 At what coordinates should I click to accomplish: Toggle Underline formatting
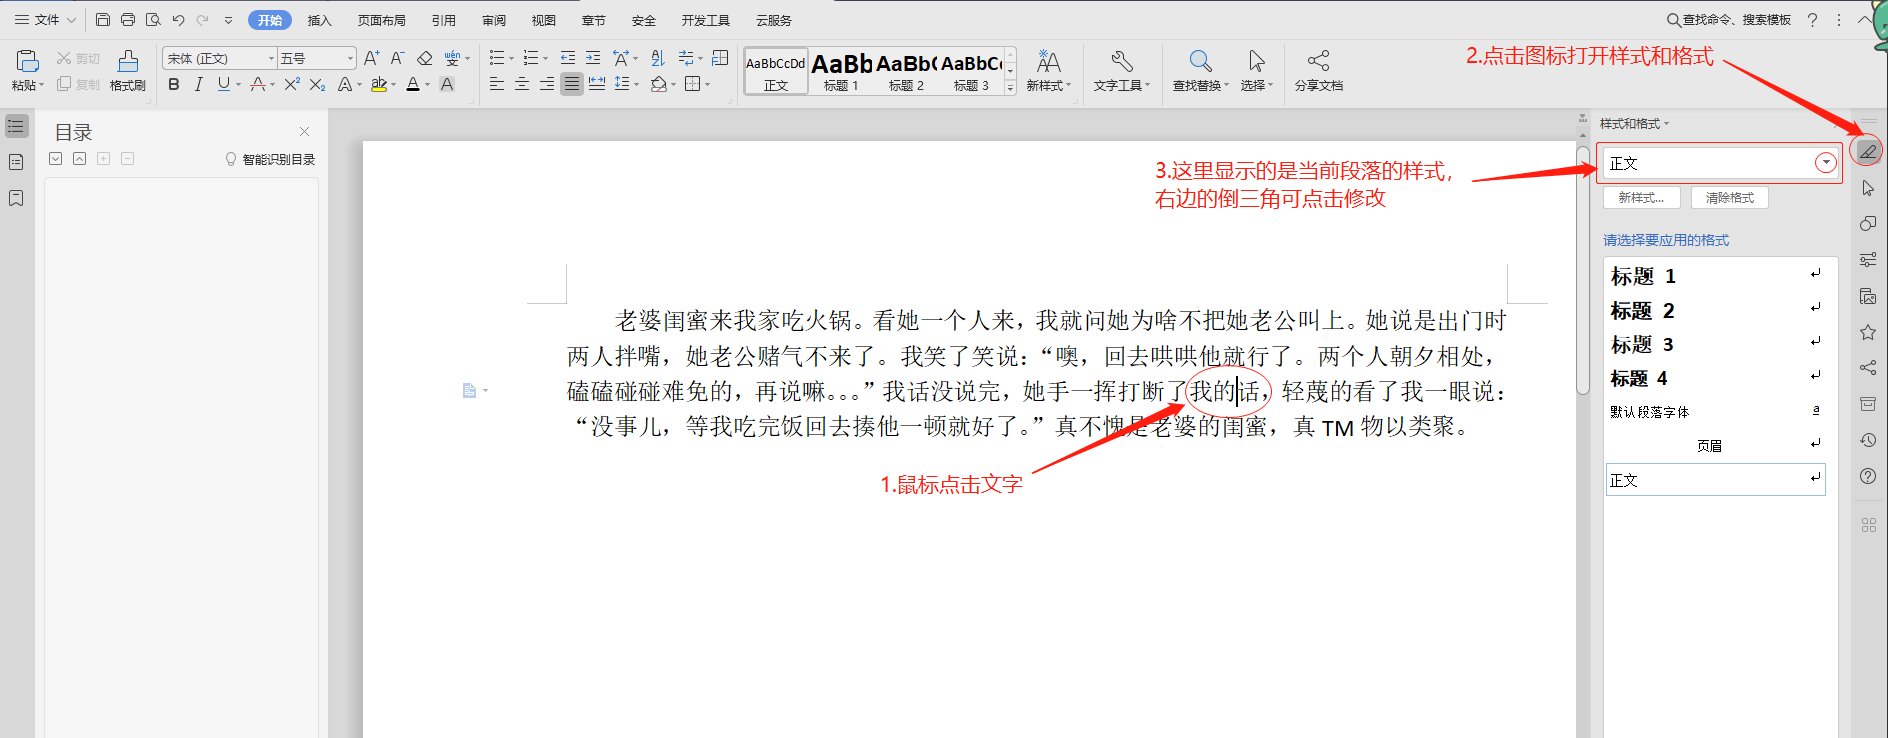coord(223,84)
